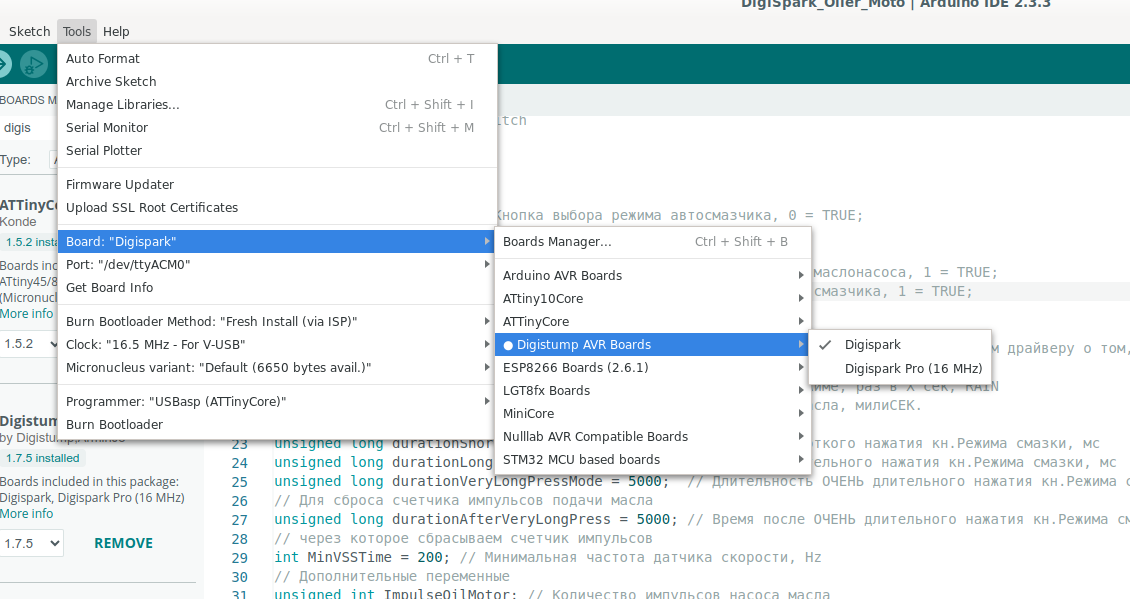The height and width of the screenshot is (599, 1130).
Task: Expand the ATTinyCore boards list
Action: tap(653, 321)
